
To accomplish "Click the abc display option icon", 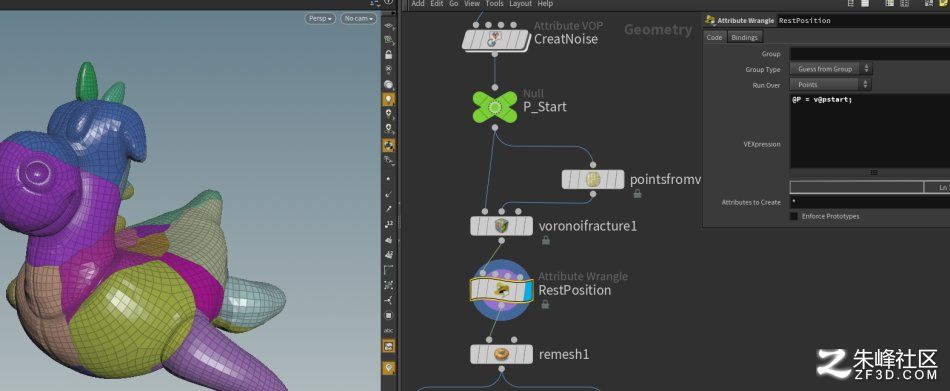I will tap(389, 330).
